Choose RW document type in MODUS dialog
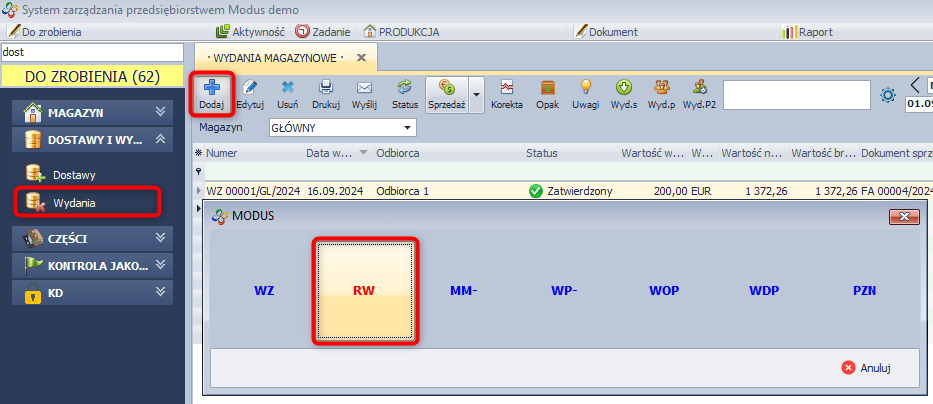This screenshot has height=404, width=933. click(364, 291)
